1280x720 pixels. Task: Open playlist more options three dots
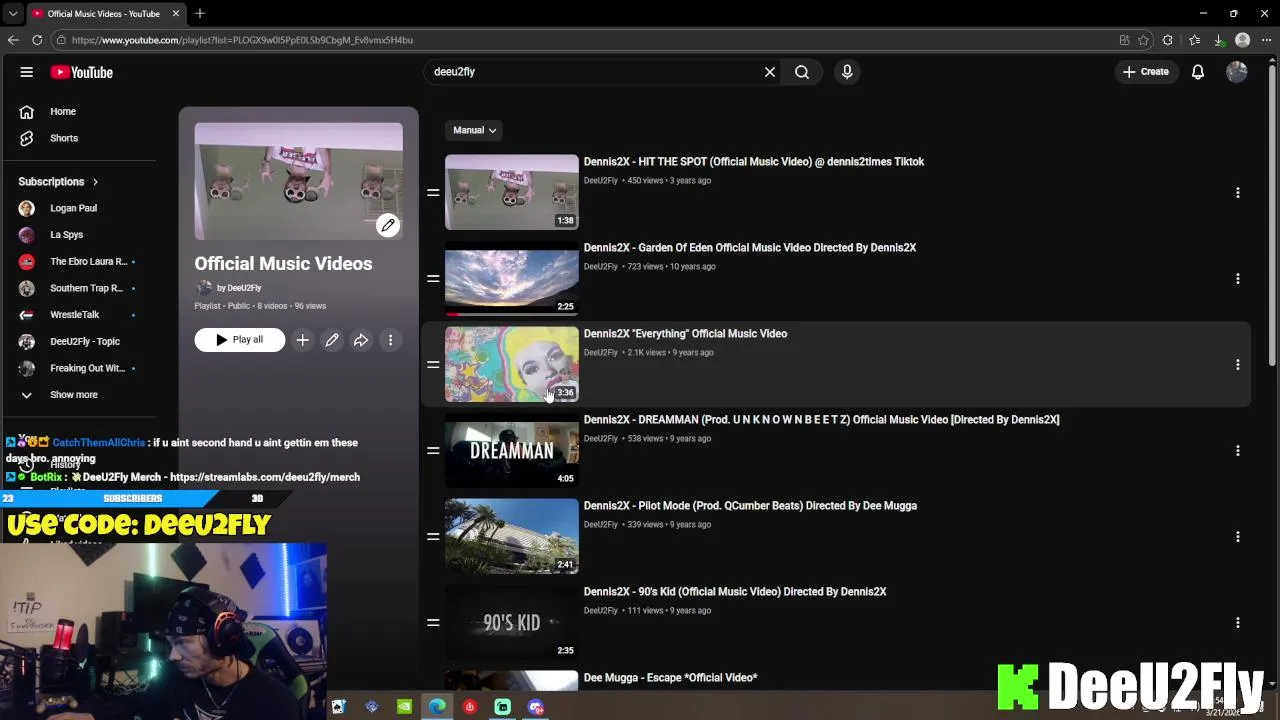391,340
